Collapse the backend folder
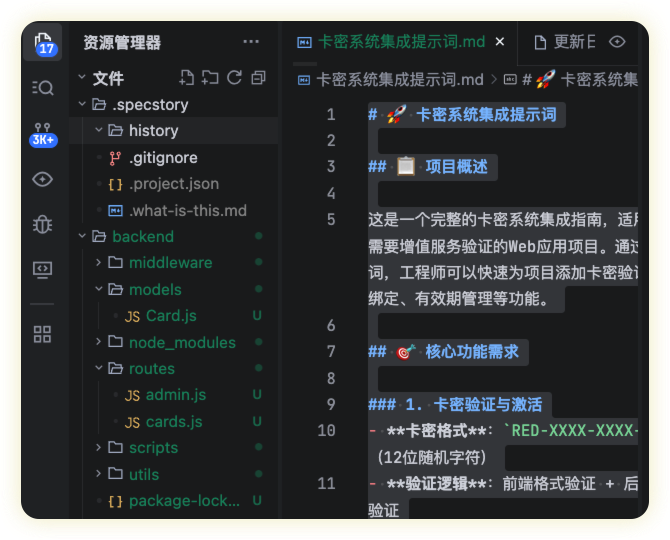670x540 pixels. [x=82, y=236]
